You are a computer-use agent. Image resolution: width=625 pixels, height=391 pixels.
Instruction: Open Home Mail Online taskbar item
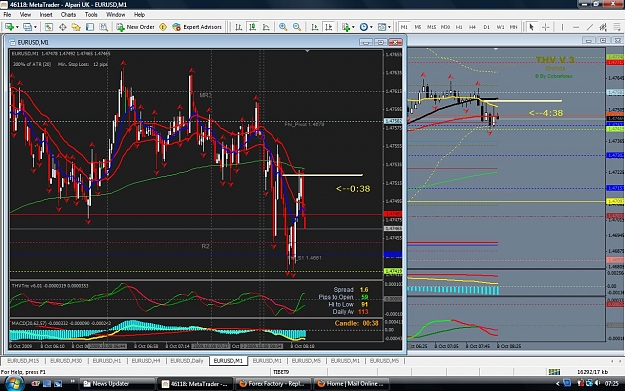[x=351, y=384]
